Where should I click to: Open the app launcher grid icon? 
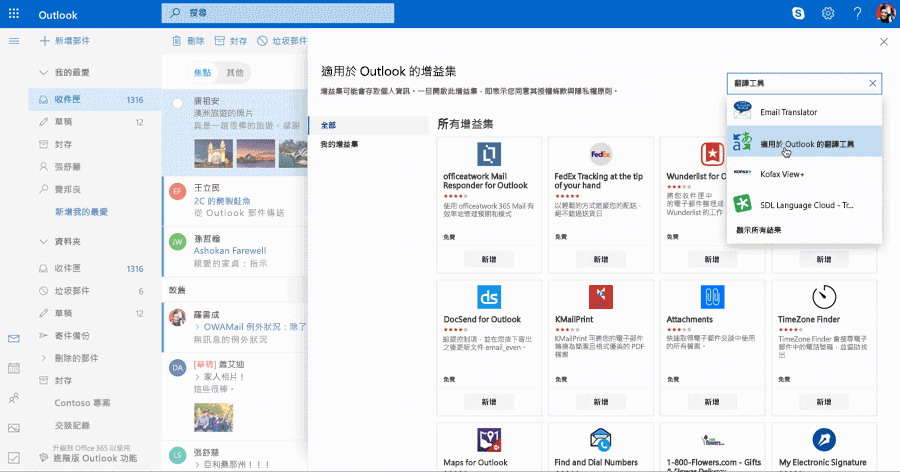click(x=14, y=14)
